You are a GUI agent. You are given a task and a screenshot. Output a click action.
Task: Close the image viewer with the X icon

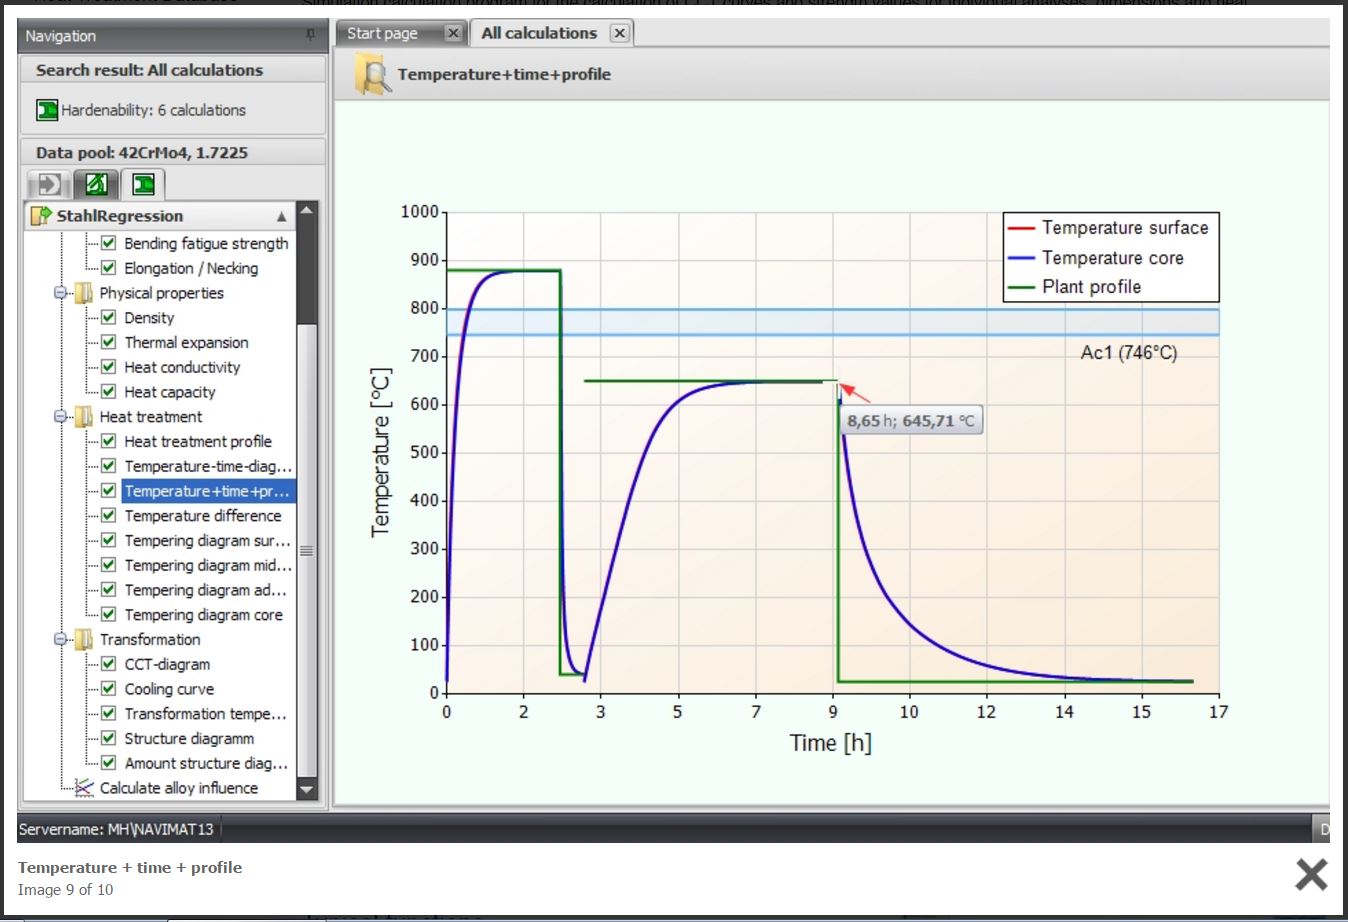click(x=1311, y=874)
